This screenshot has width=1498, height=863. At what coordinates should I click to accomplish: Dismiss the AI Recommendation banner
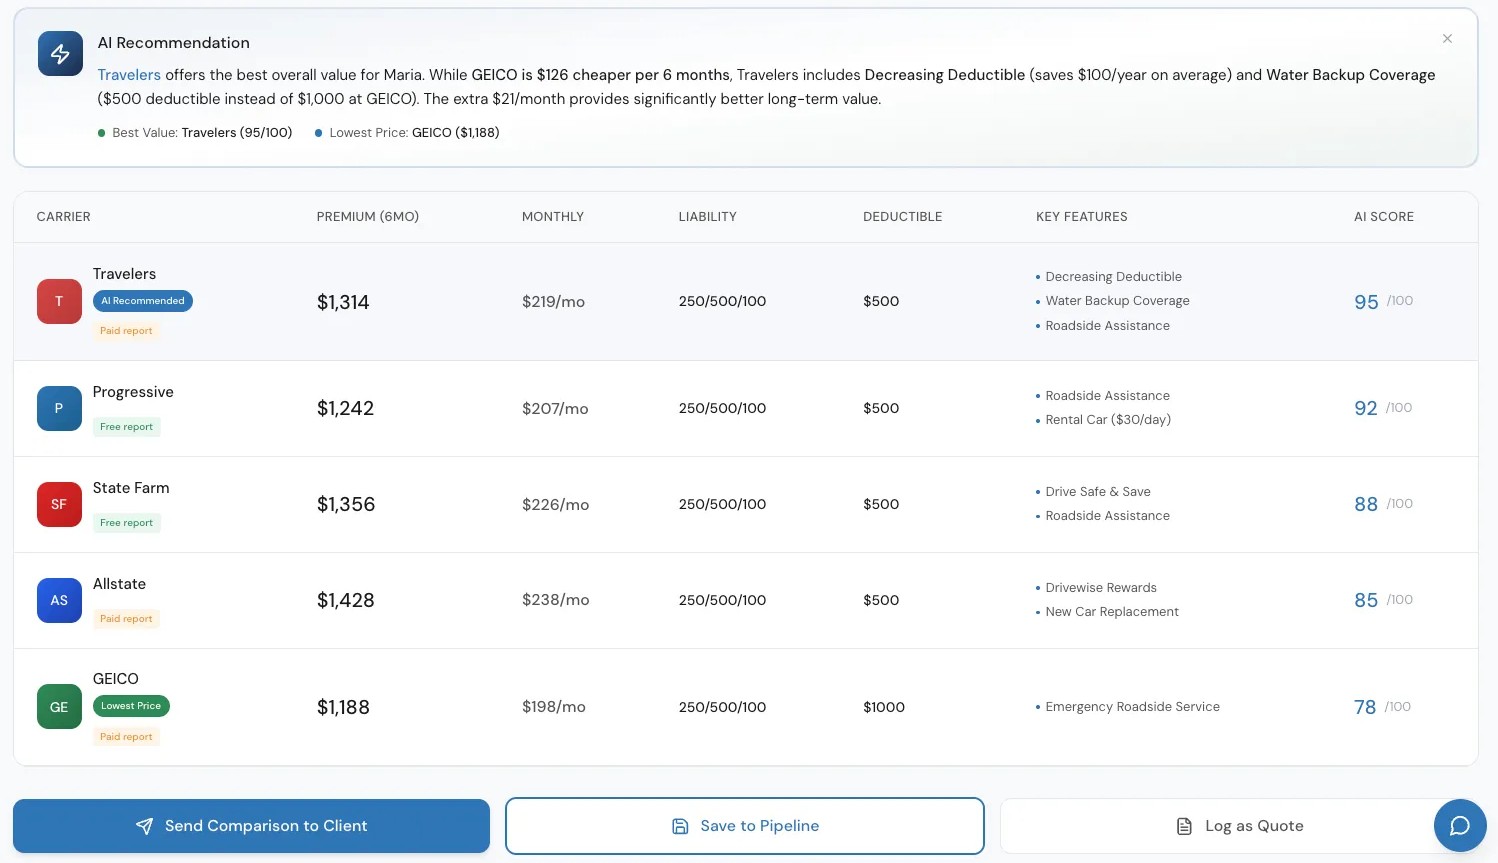[1447, 39]
